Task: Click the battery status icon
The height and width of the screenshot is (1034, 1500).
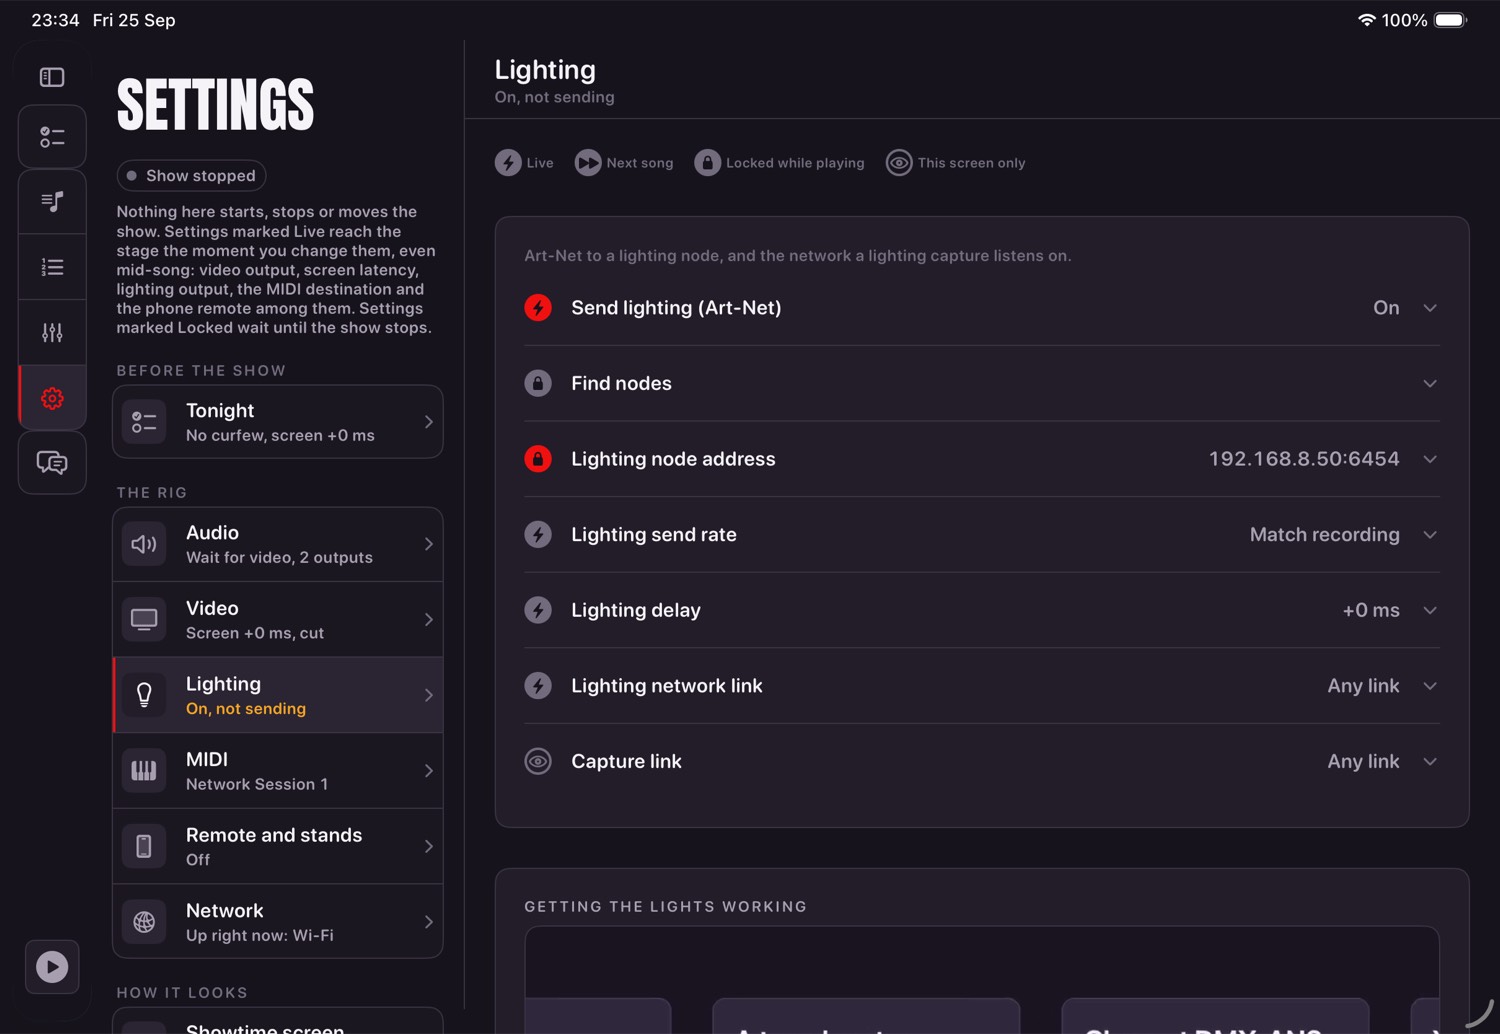Action: pos(1450,20)
